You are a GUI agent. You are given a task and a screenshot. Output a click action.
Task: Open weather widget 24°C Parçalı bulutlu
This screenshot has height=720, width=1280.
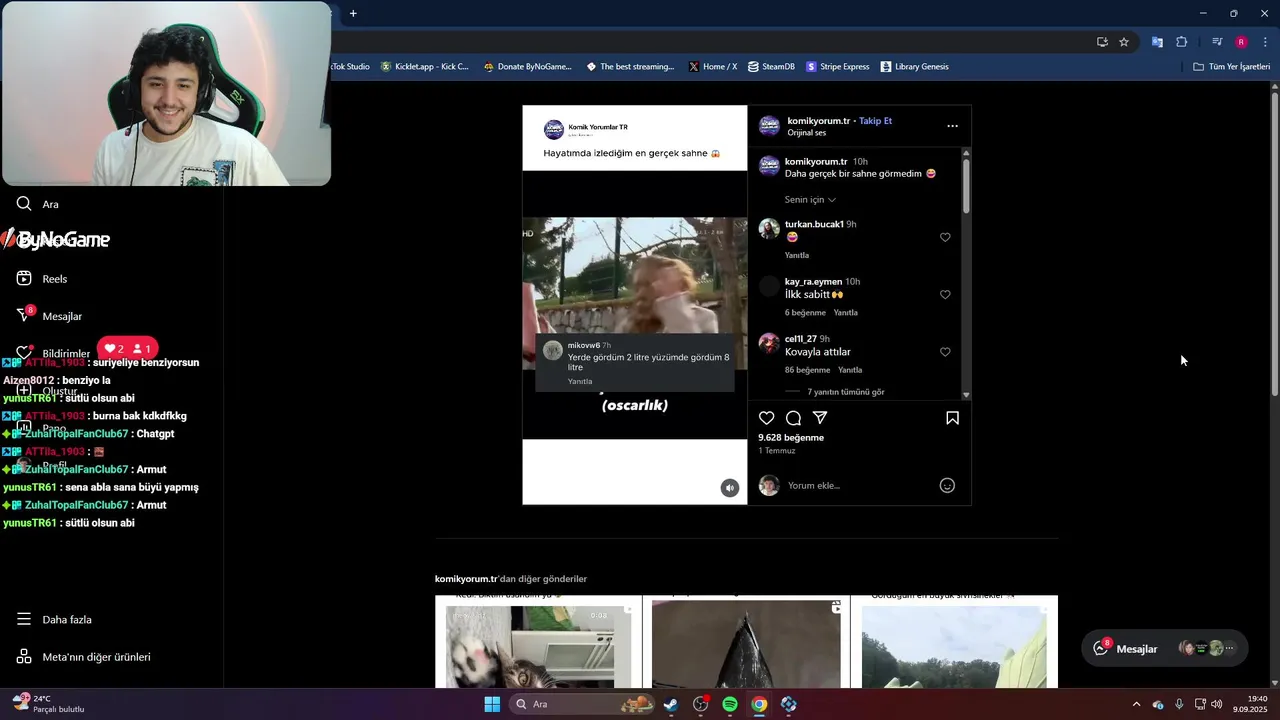(48, 704)
